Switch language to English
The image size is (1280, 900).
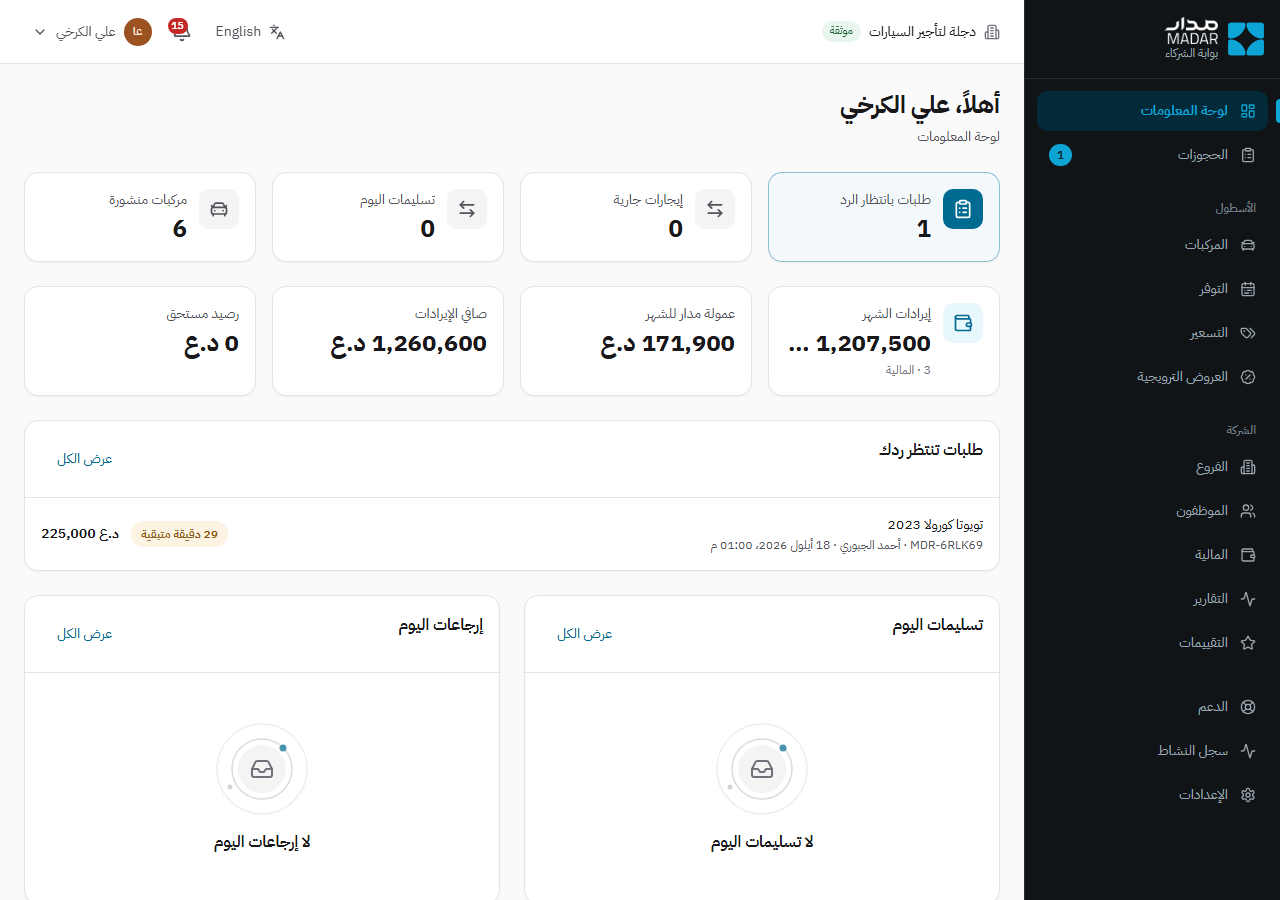(x=250, y=32)
